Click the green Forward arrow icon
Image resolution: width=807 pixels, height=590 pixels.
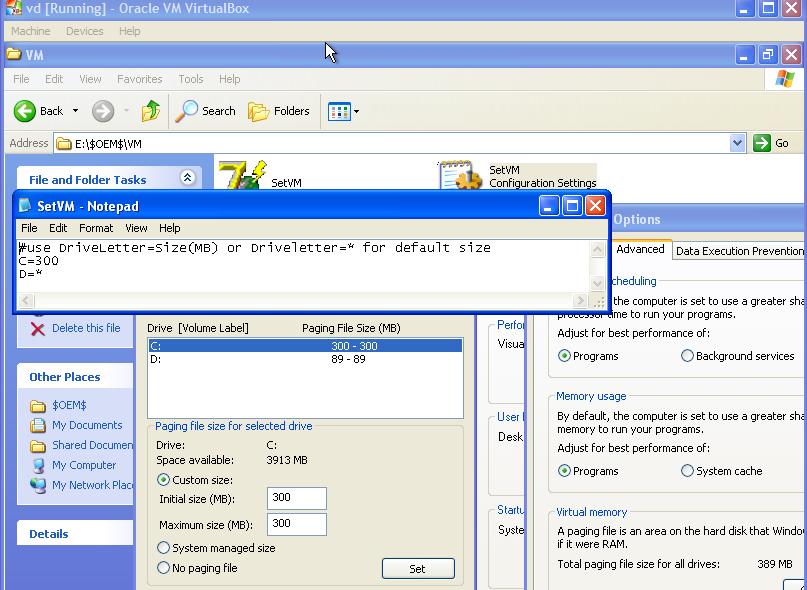point(103,111)
